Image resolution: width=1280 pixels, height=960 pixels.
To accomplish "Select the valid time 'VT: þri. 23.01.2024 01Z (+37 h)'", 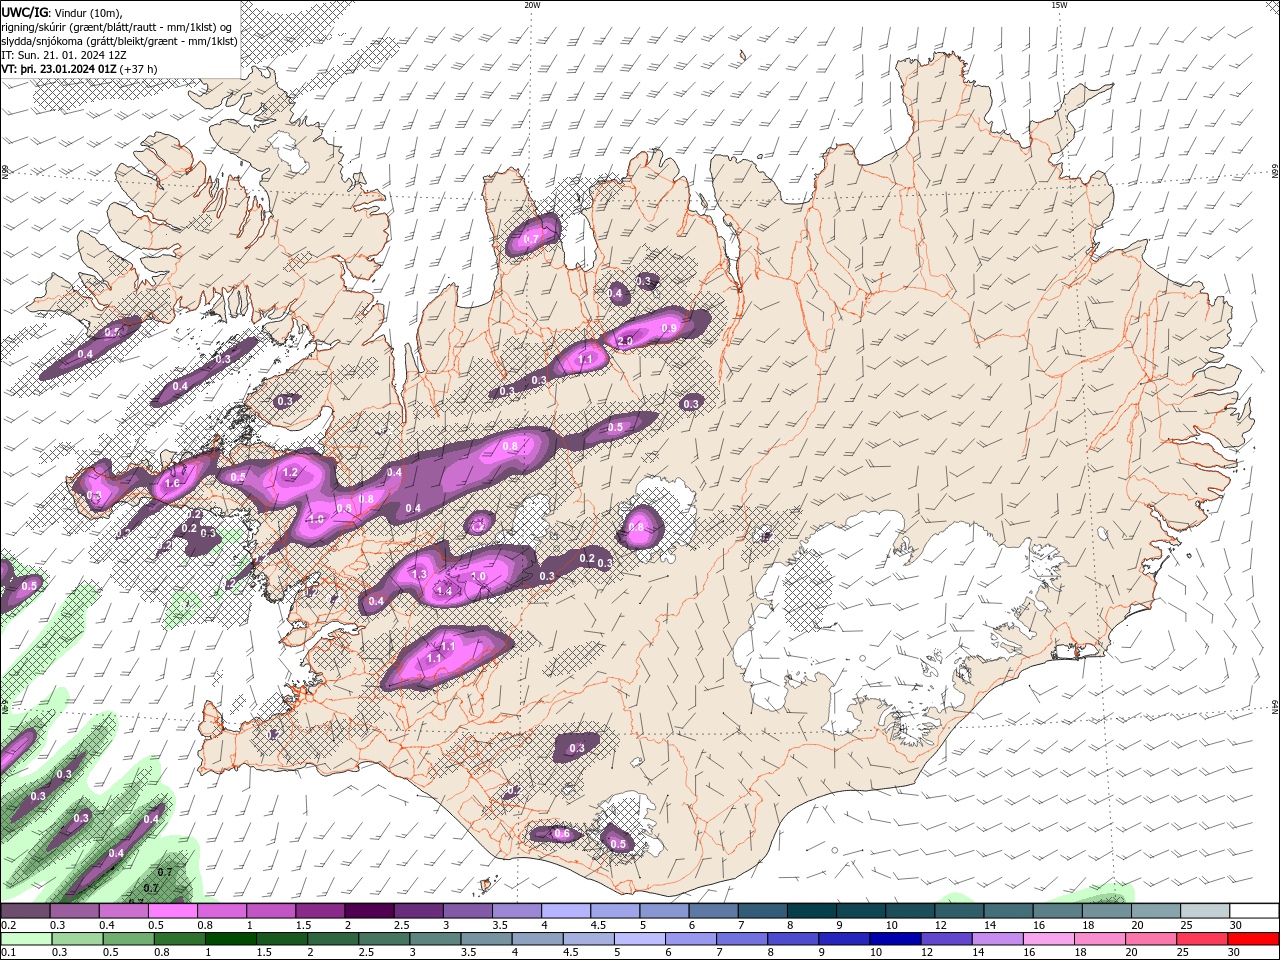I will 79,69.
